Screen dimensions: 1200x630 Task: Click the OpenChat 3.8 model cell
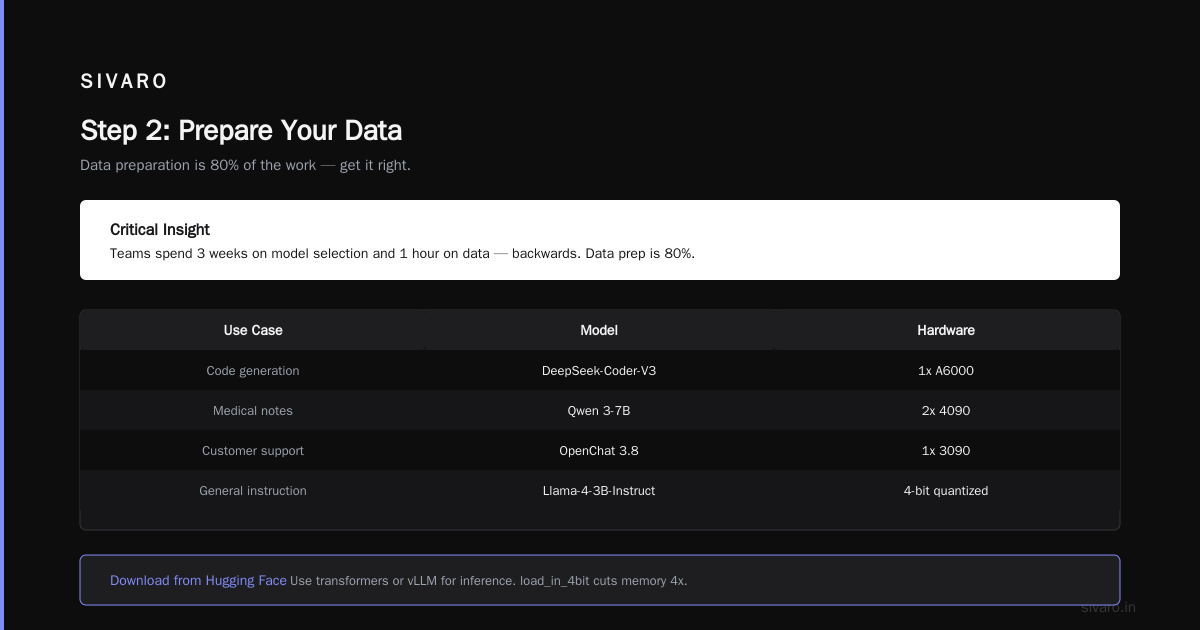pyautogui.click(x=599, y=450)
